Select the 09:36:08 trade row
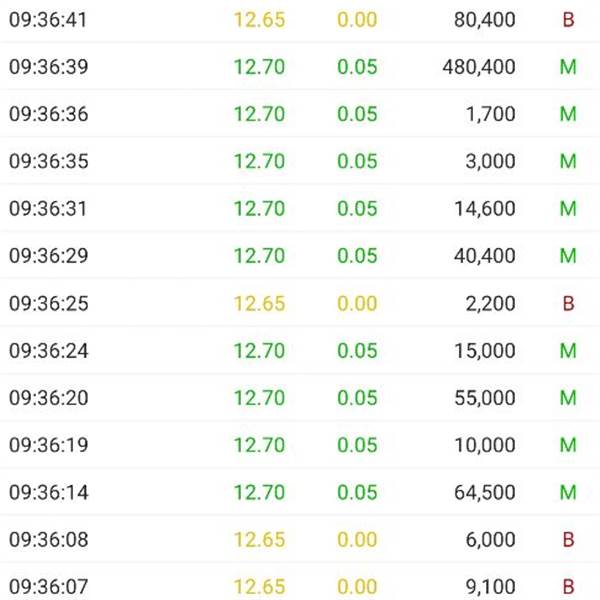The width and height of the screenshot is (600, 600). point(300,539)
